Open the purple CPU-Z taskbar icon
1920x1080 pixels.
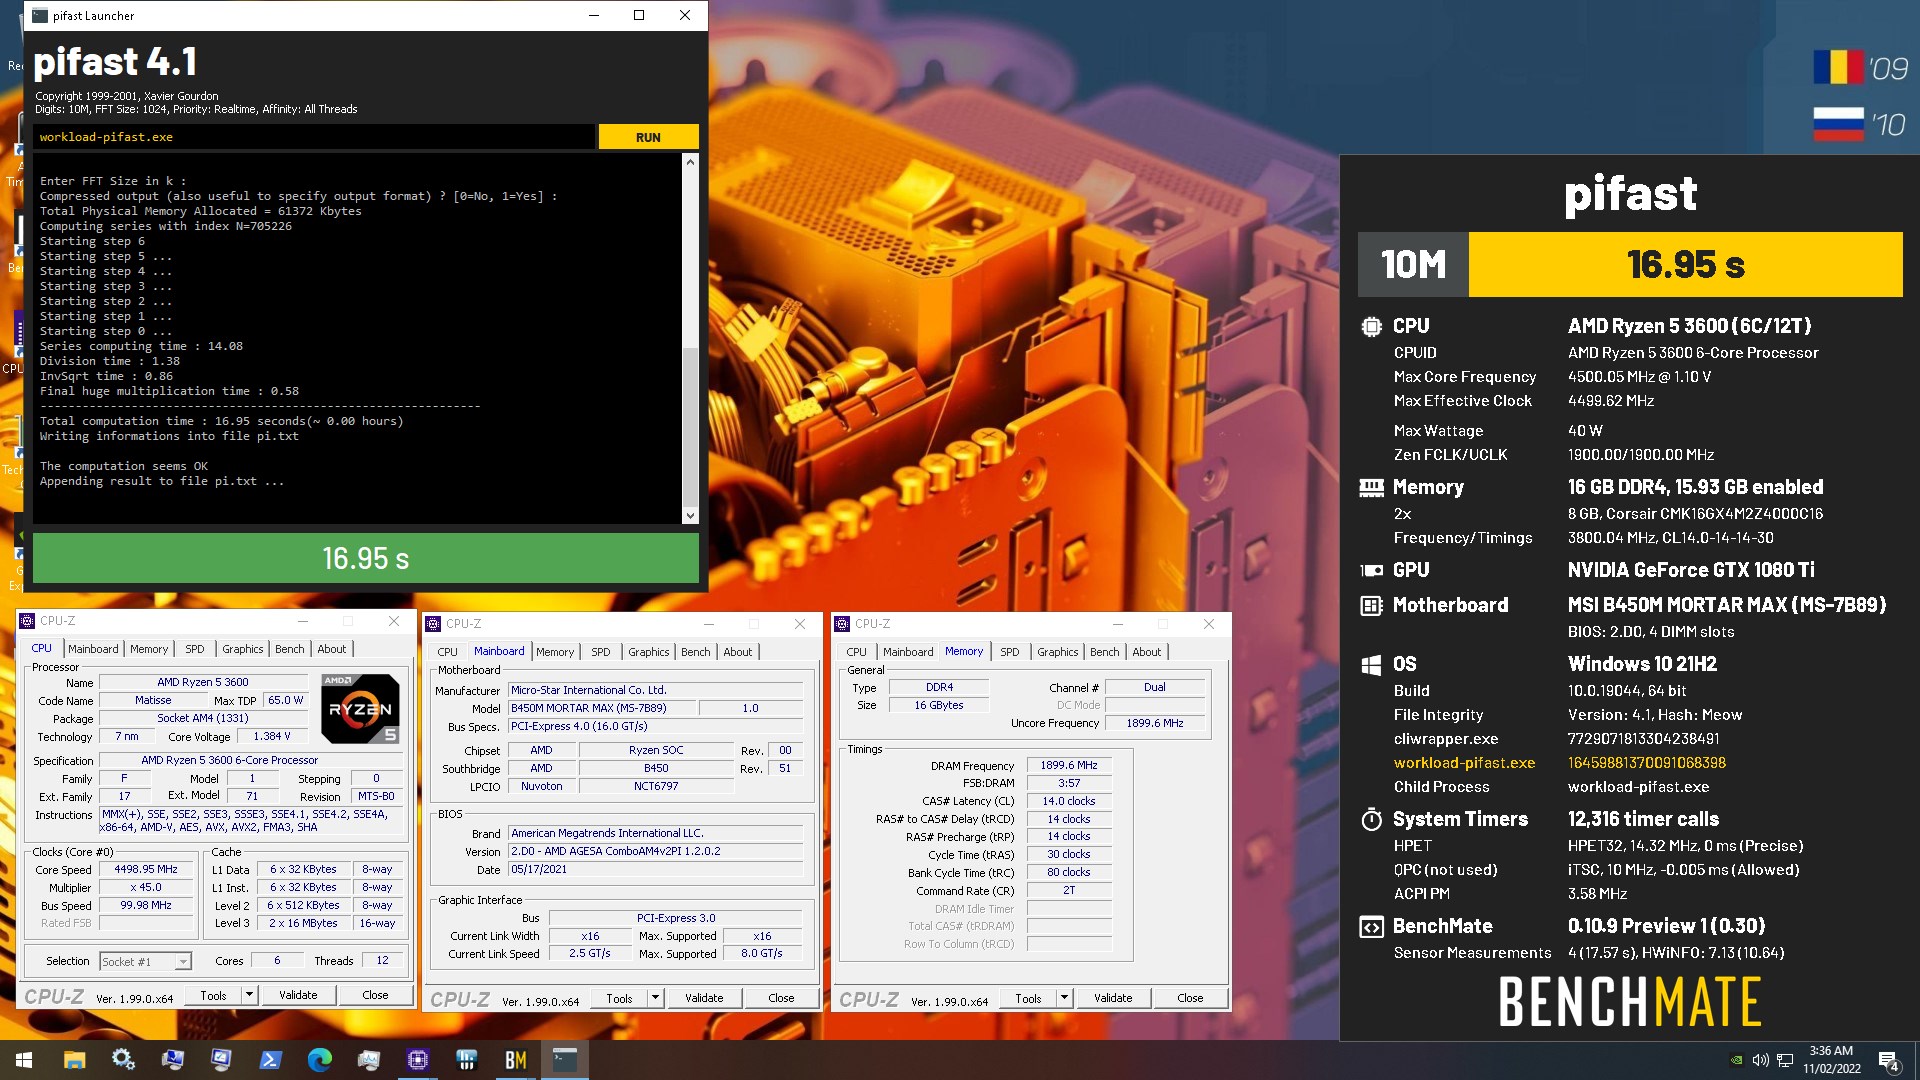pyautogui.click(x=417, y=1060)
